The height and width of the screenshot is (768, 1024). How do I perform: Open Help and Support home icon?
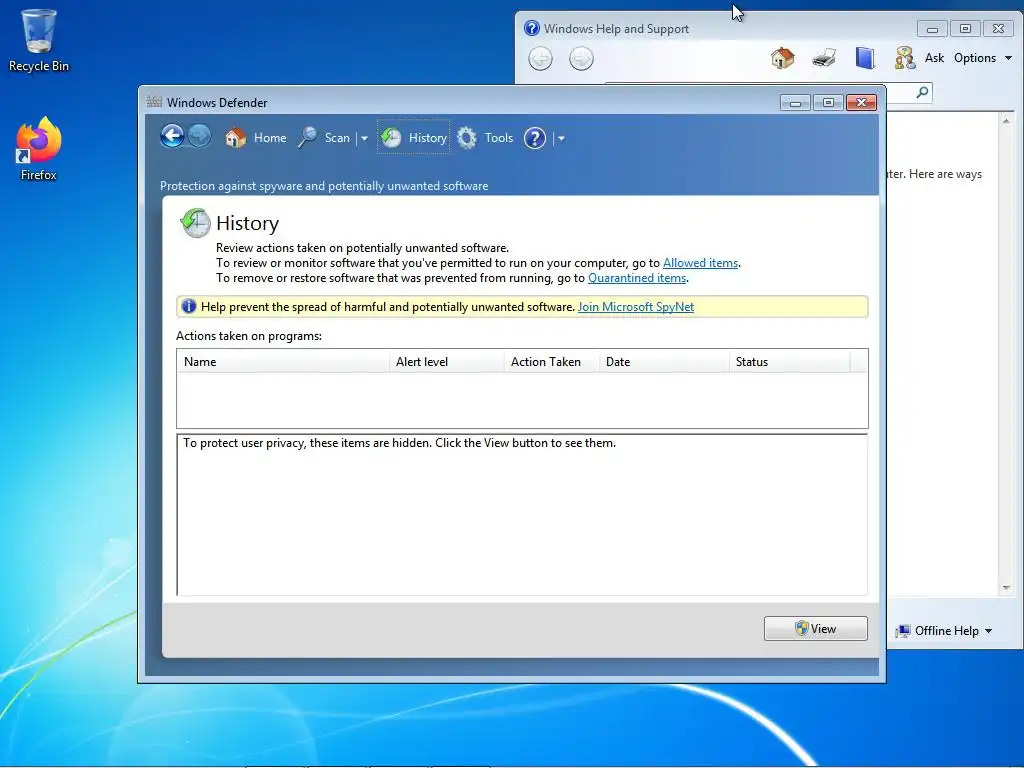(782, 58)
